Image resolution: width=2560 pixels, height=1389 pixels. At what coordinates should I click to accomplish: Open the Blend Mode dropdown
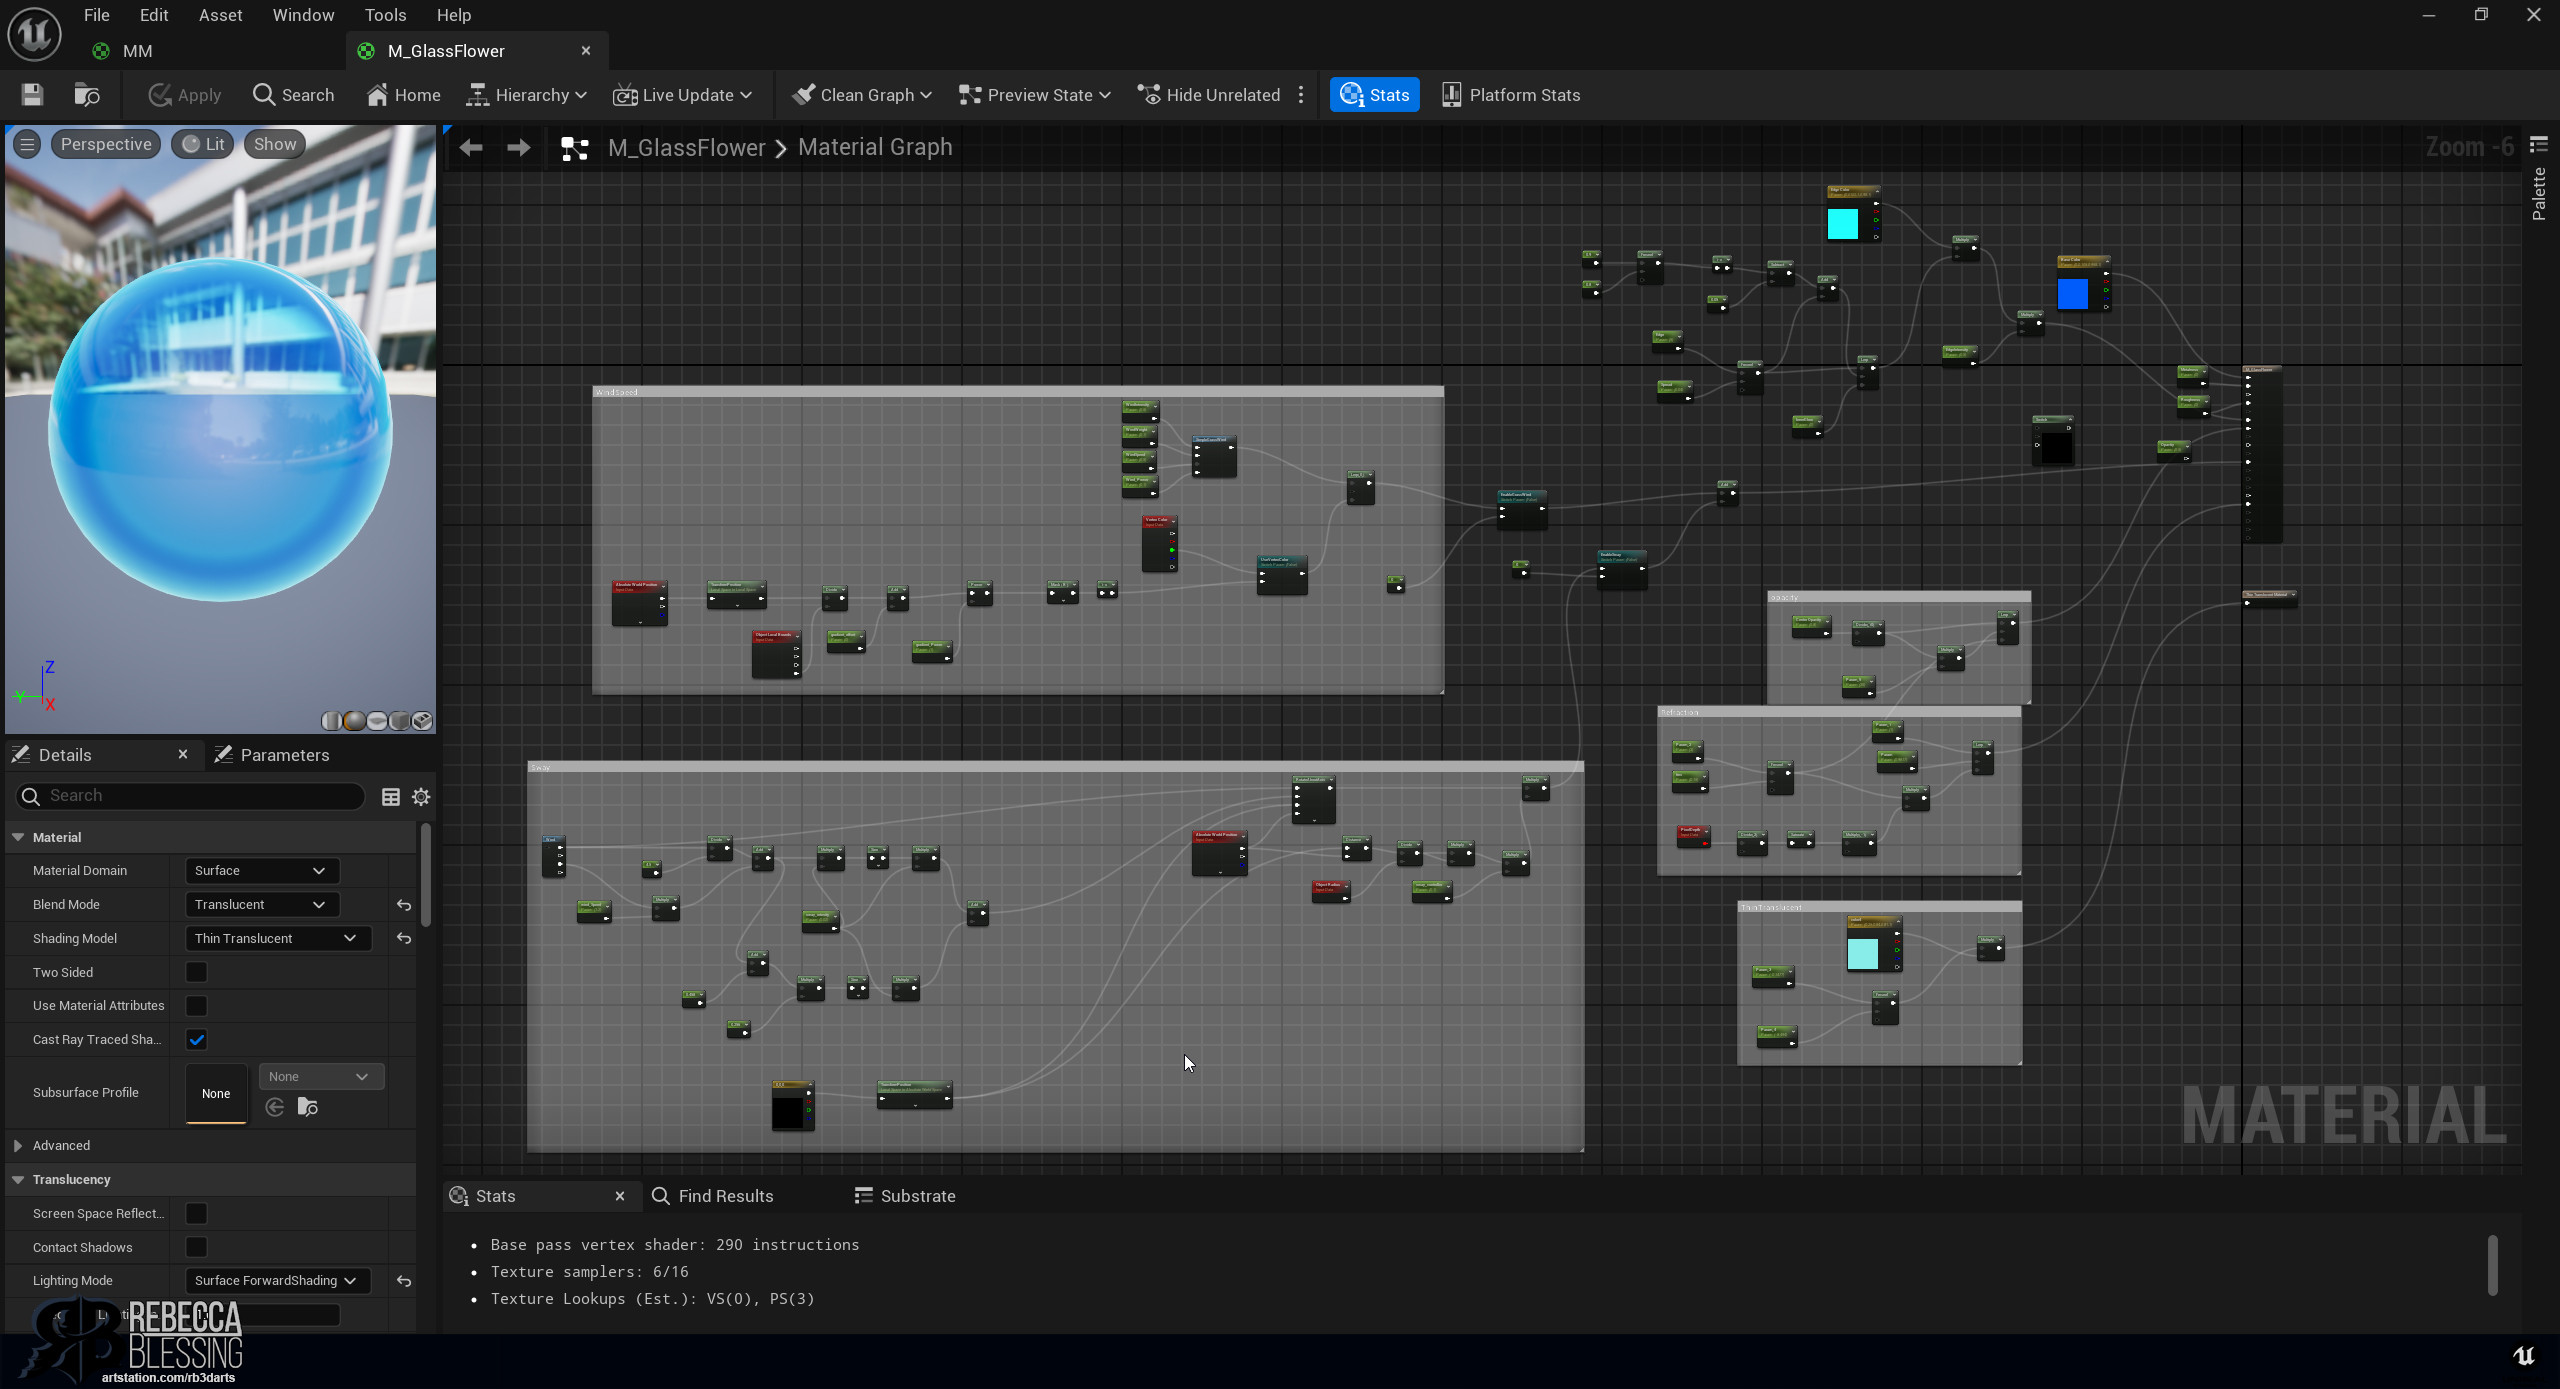[261, 905]
